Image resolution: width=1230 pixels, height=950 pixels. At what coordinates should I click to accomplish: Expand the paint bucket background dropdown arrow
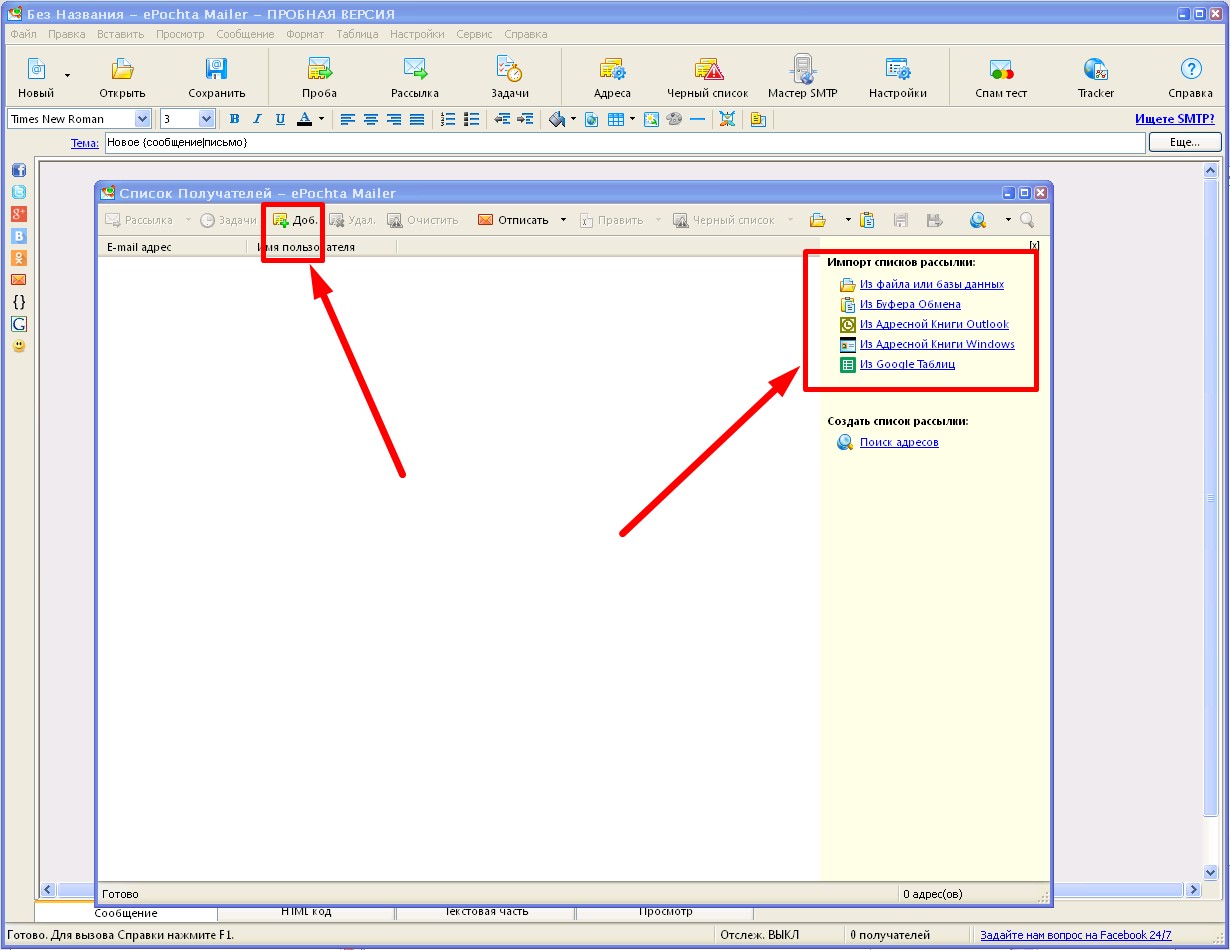(573, 119)
